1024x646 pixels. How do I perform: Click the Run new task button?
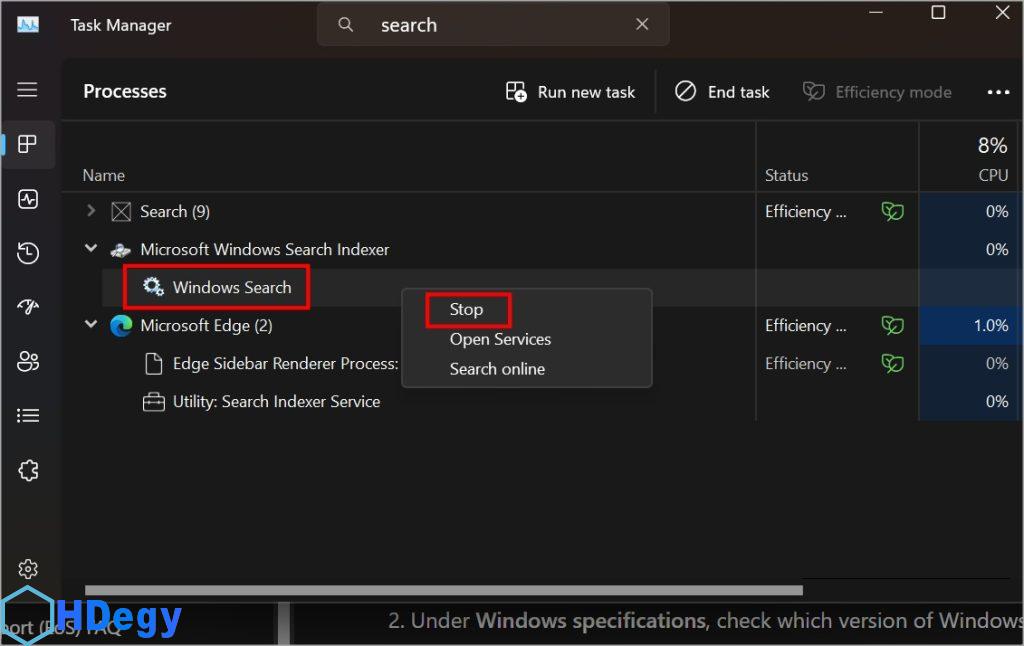tap(571, 92)
